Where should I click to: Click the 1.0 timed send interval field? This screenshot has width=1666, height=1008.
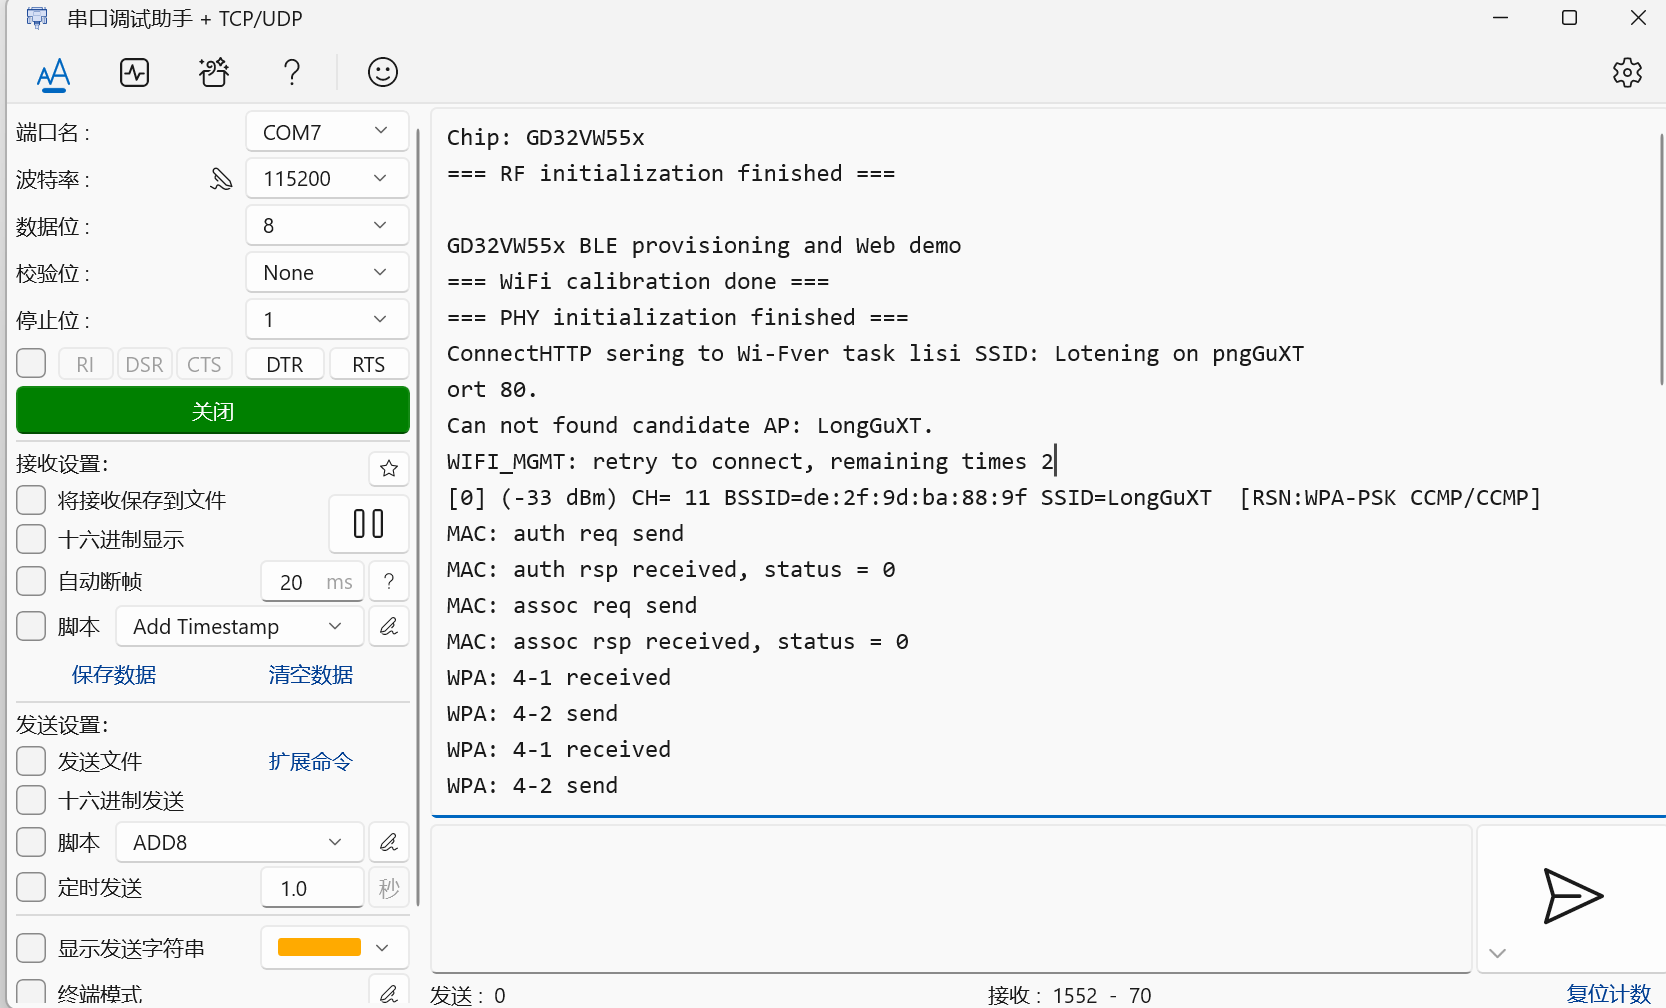pos(312,888)
